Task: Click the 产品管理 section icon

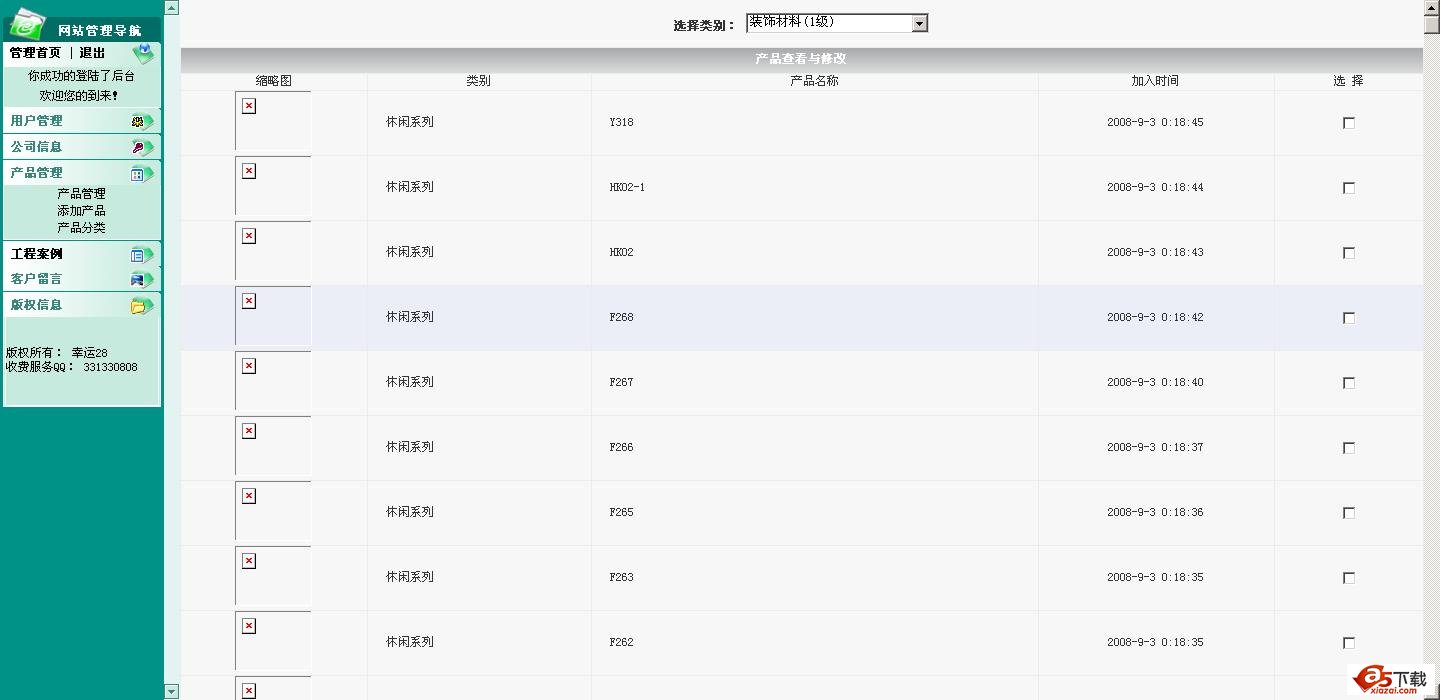Action: coord(142,173)
